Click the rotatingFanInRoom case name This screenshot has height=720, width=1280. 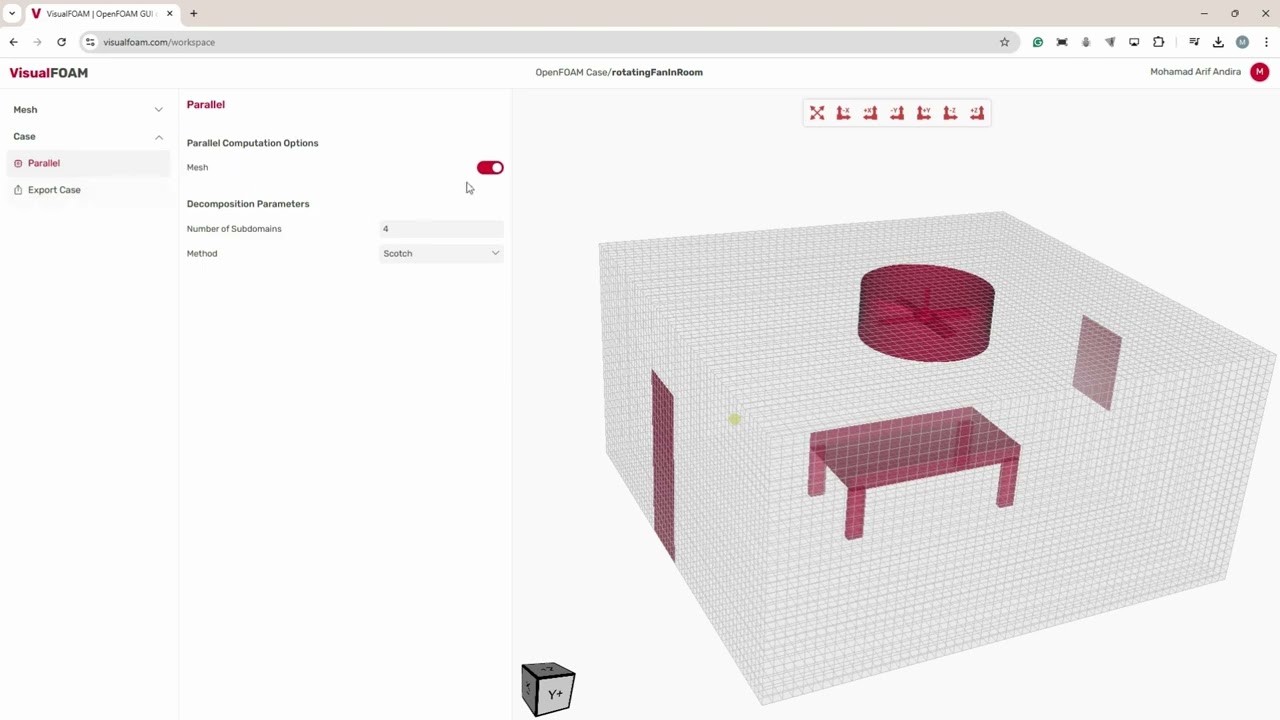(x=657, y=72)
